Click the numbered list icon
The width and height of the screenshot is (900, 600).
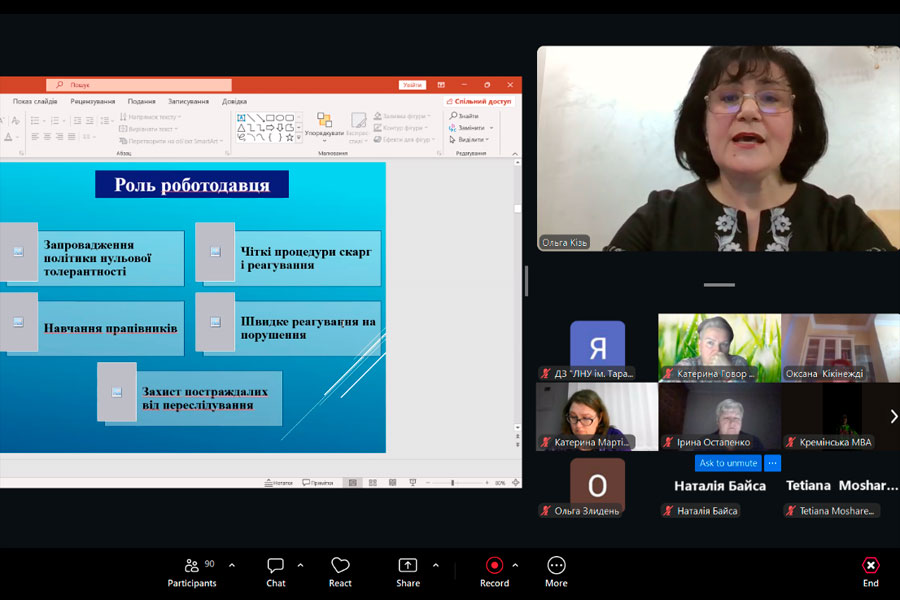pos(55,121)
